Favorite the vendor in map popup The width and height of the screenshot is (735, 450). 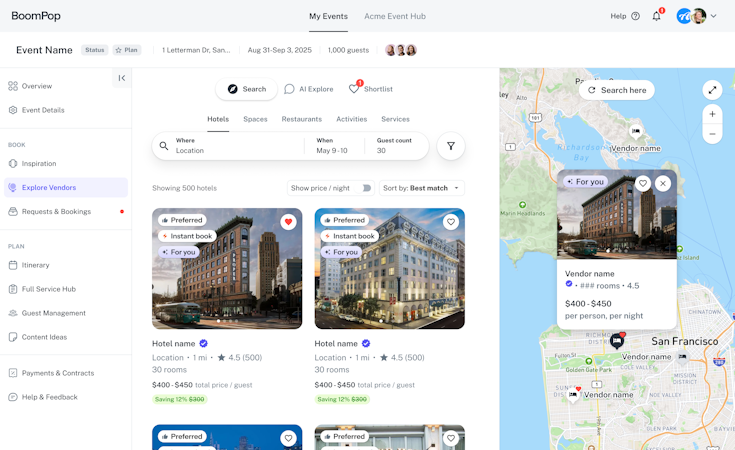[x=643, y=183]
